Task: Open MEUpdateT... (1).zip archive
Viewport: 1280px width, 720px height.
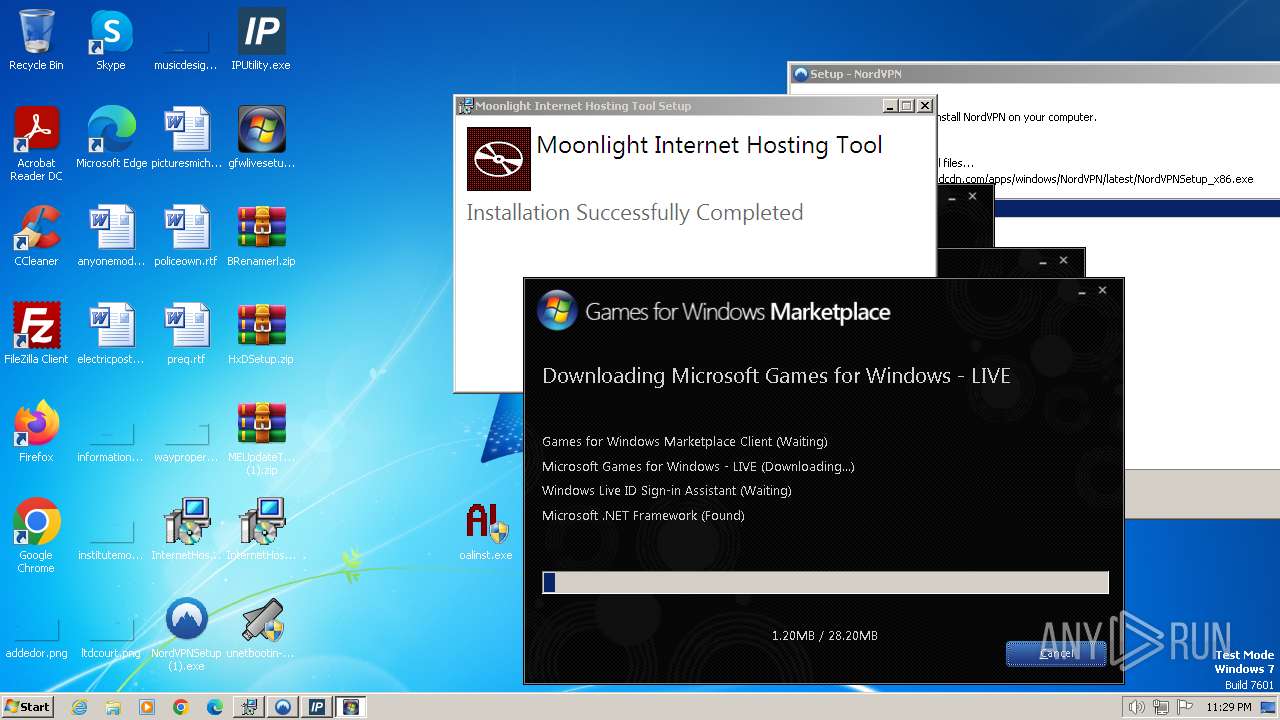Action: [261, 438]
